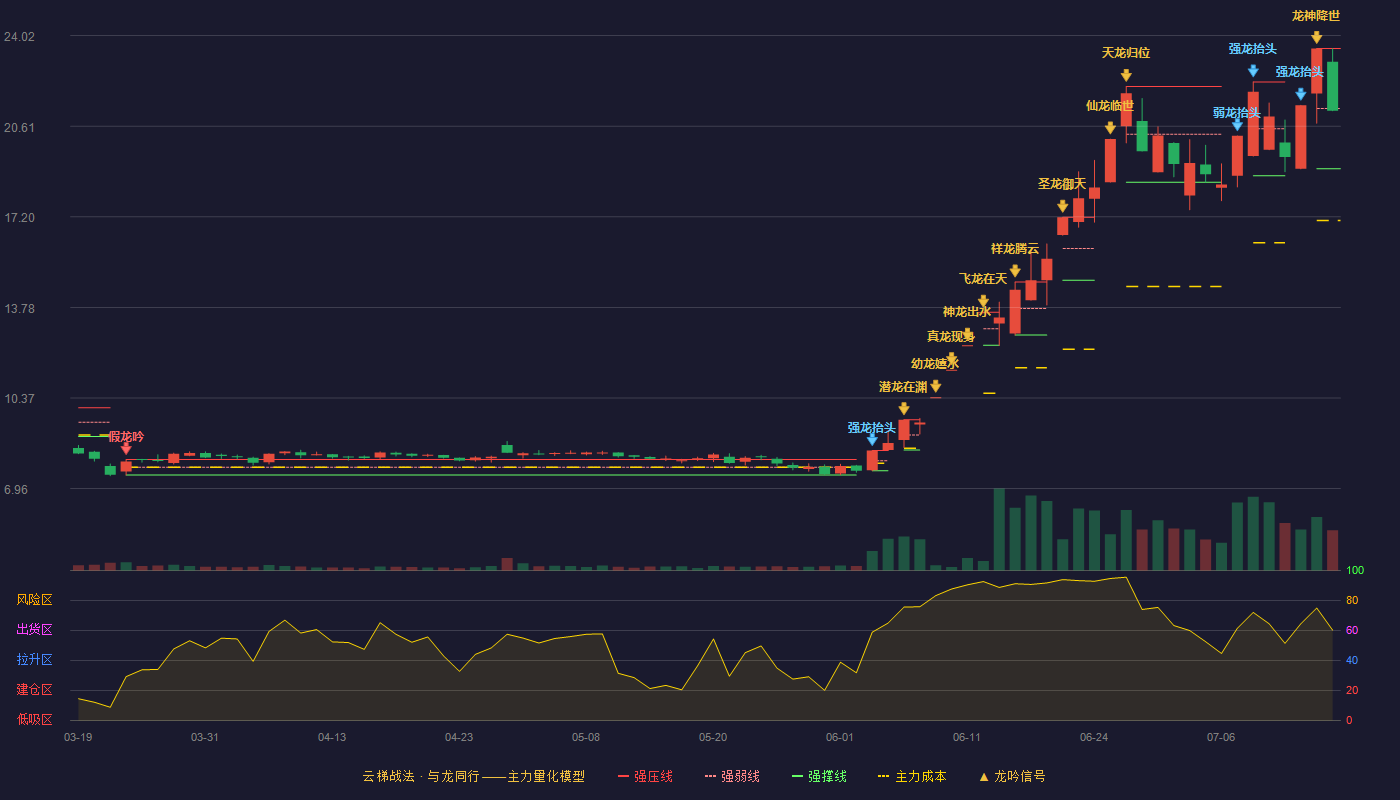Click the yellow arrow under 龙神降世

[1317, 37]
